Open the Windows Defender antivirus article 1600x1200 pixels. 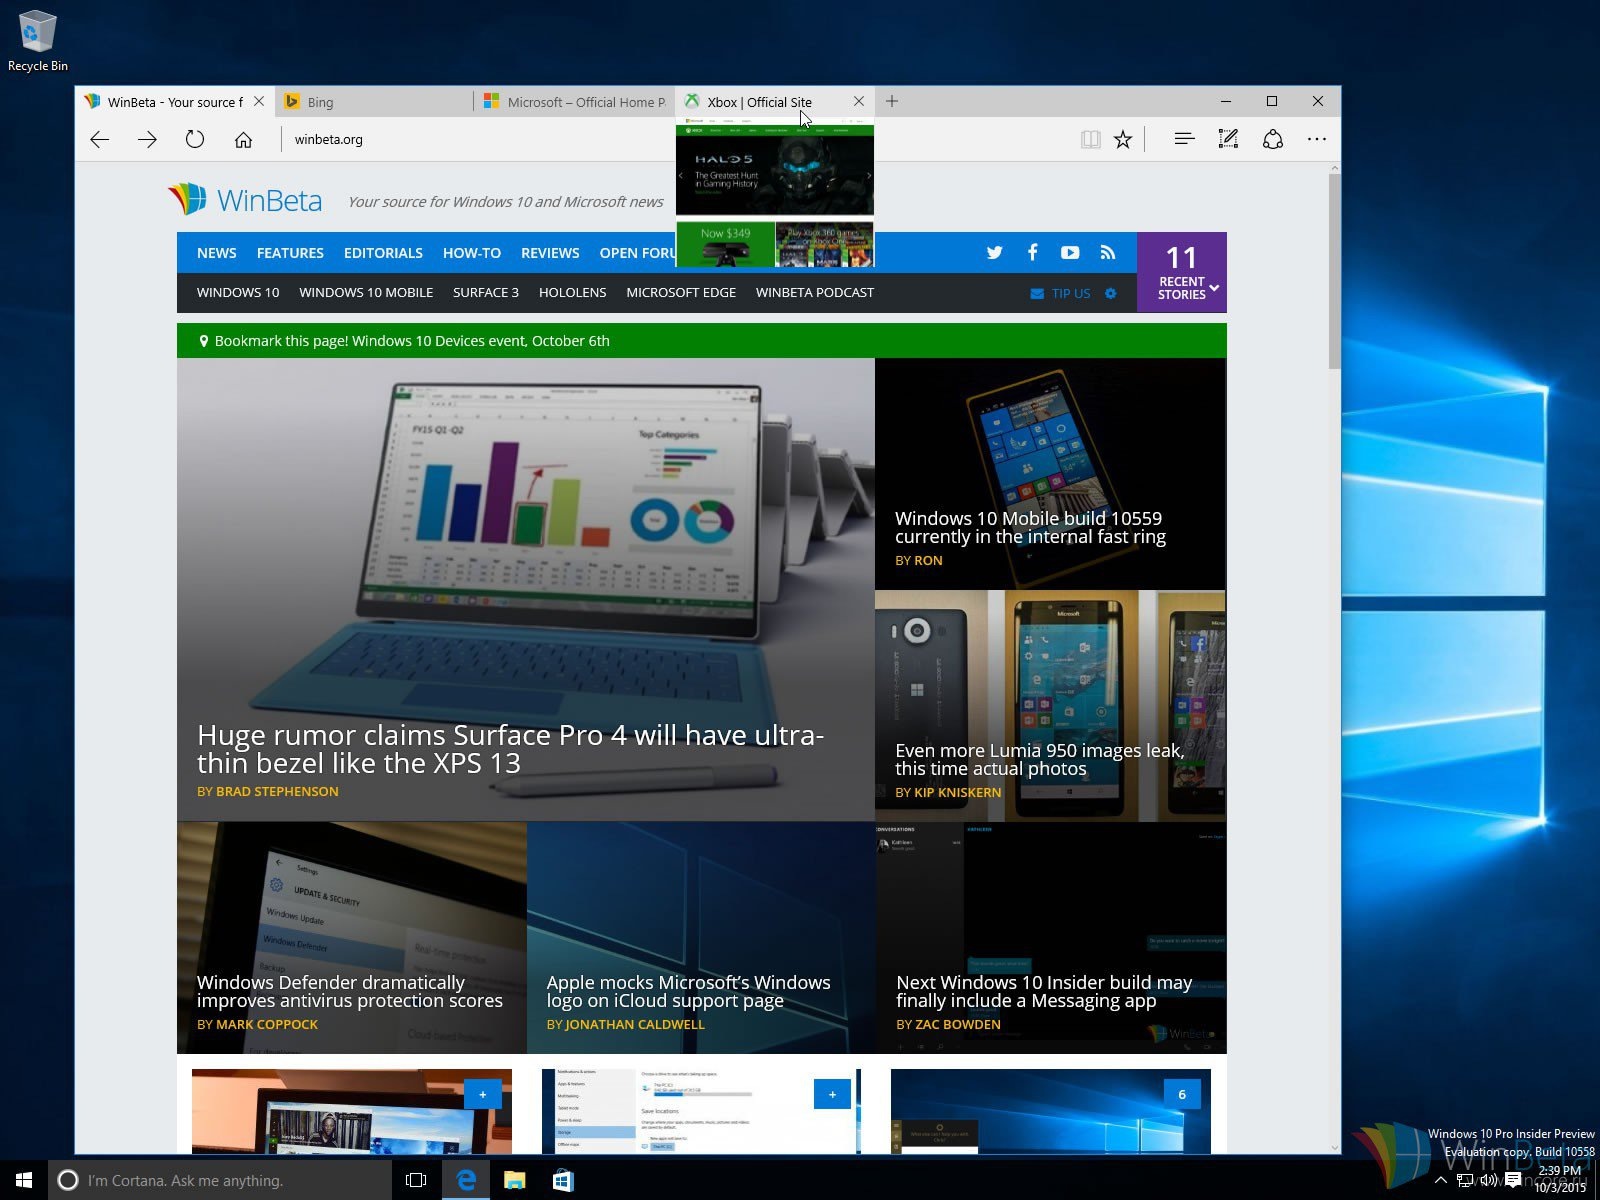350,991
